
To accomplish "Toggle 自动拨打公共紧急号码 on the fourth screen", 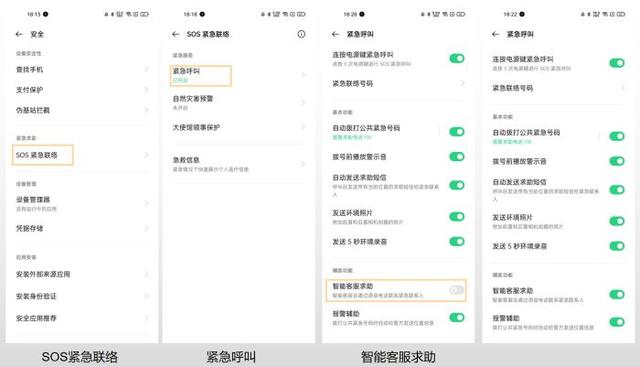I will (617, 136).
